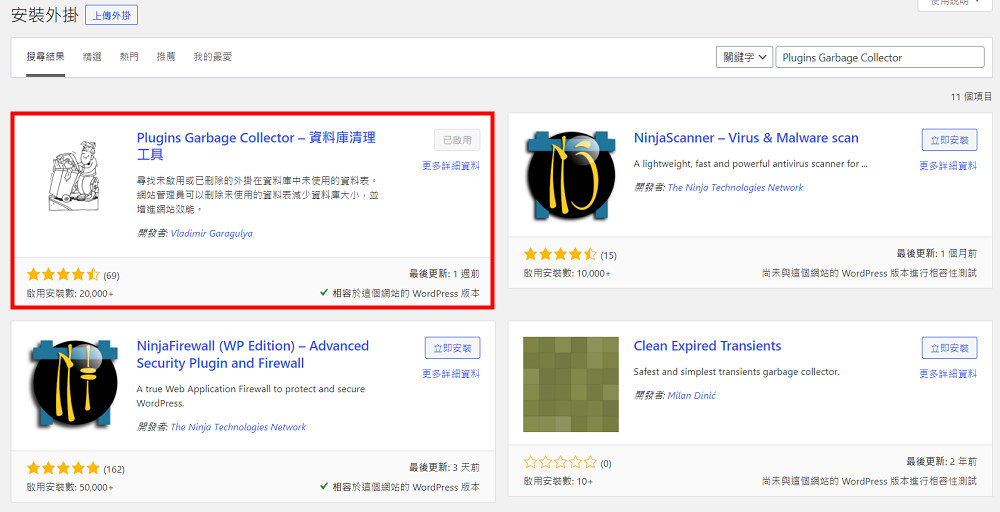The height and width of the screenshot is (512, 1000).
Task: Open the 熱門 popular tab
Action: [129, 57]
